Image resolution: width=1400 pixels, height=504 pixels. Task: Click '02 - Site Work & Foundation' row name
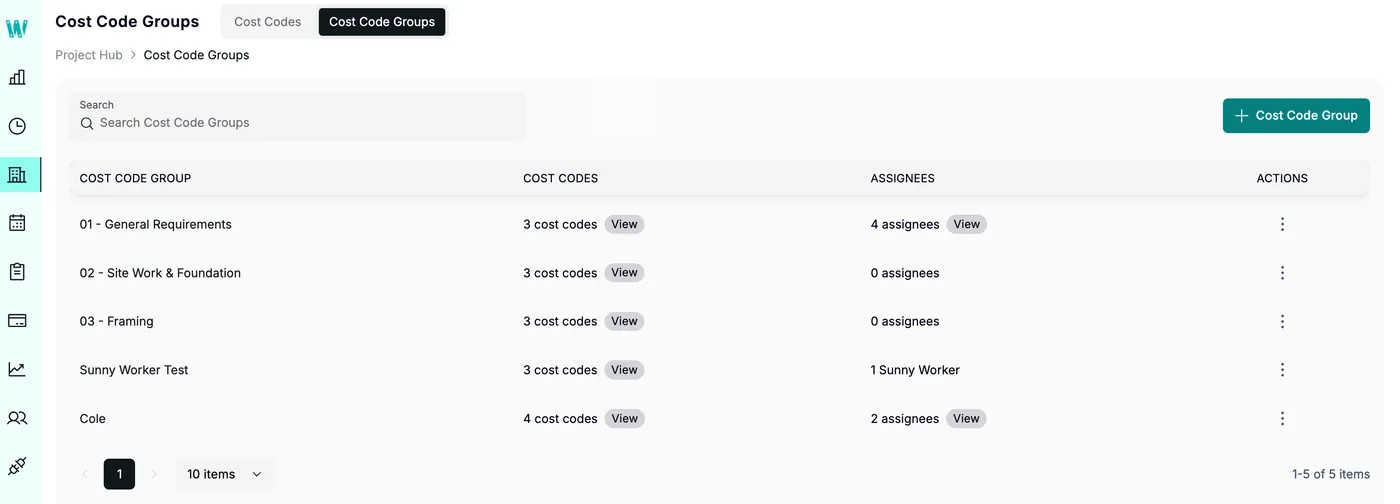(x=160, y=273)
